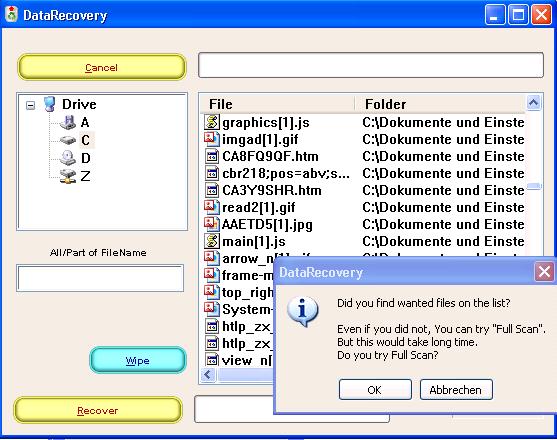Click the page icon beside CA8FQ9QF.htm
Screen dimensions: 557x440
coord(212,156)
